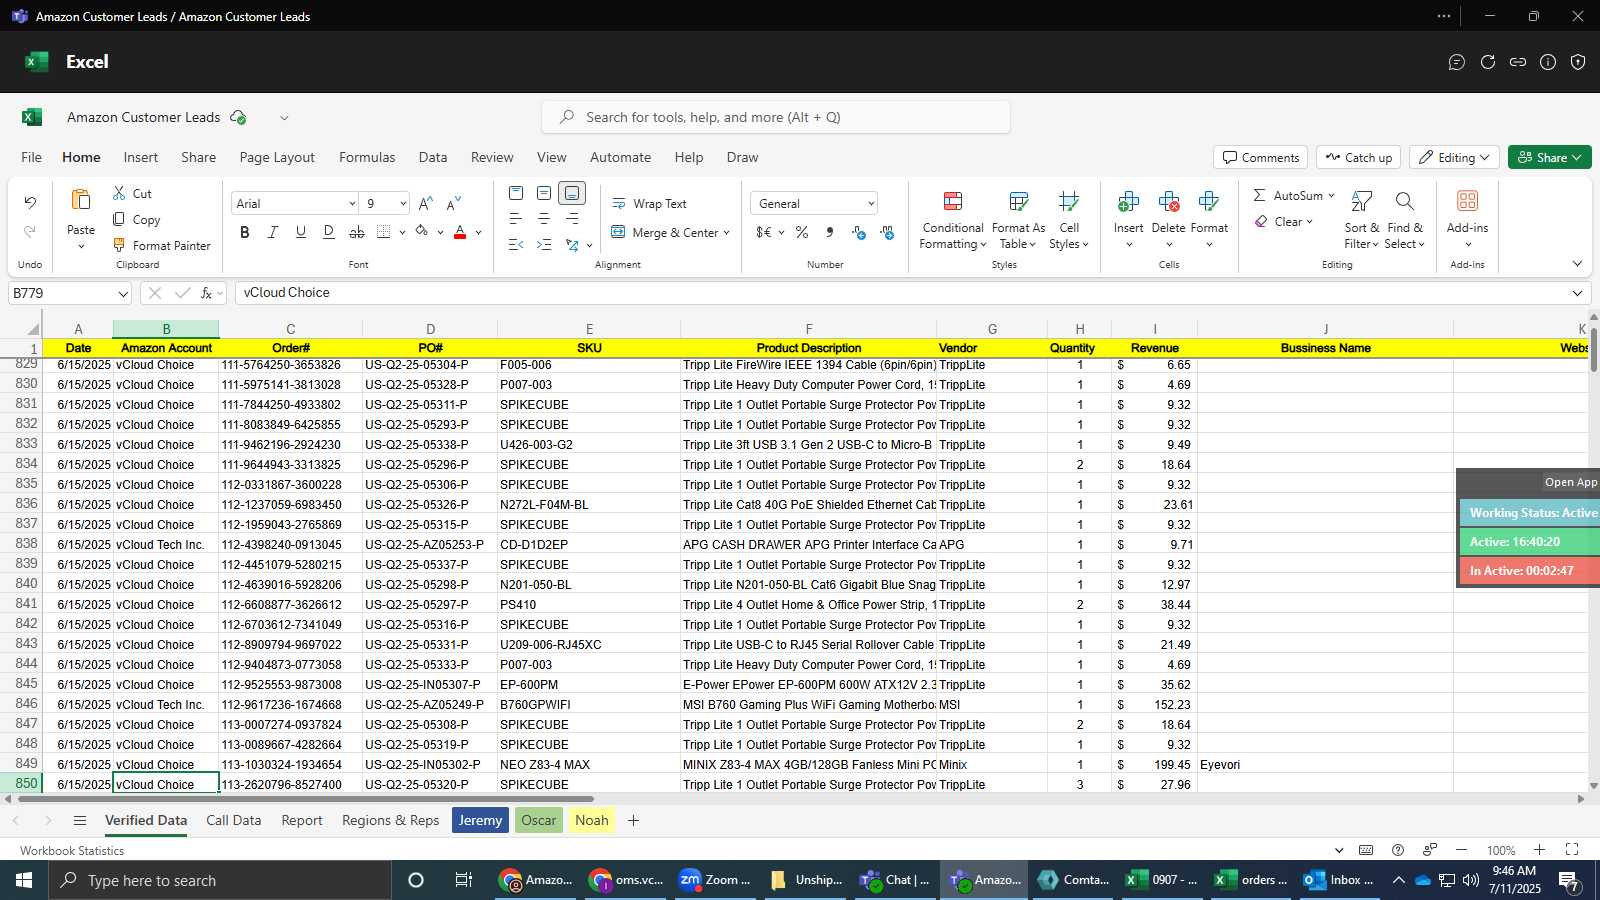Align text to the right

(x=572, y=218)
